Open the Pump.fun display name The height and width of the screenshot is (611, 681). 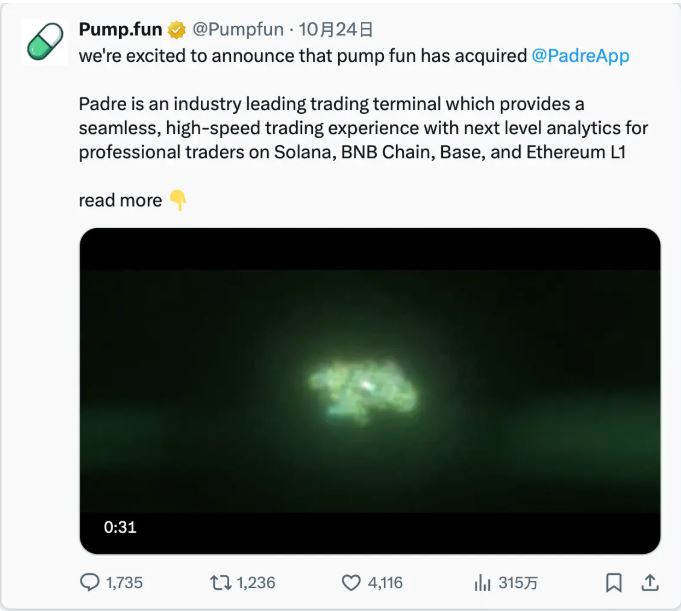[120, 30]
